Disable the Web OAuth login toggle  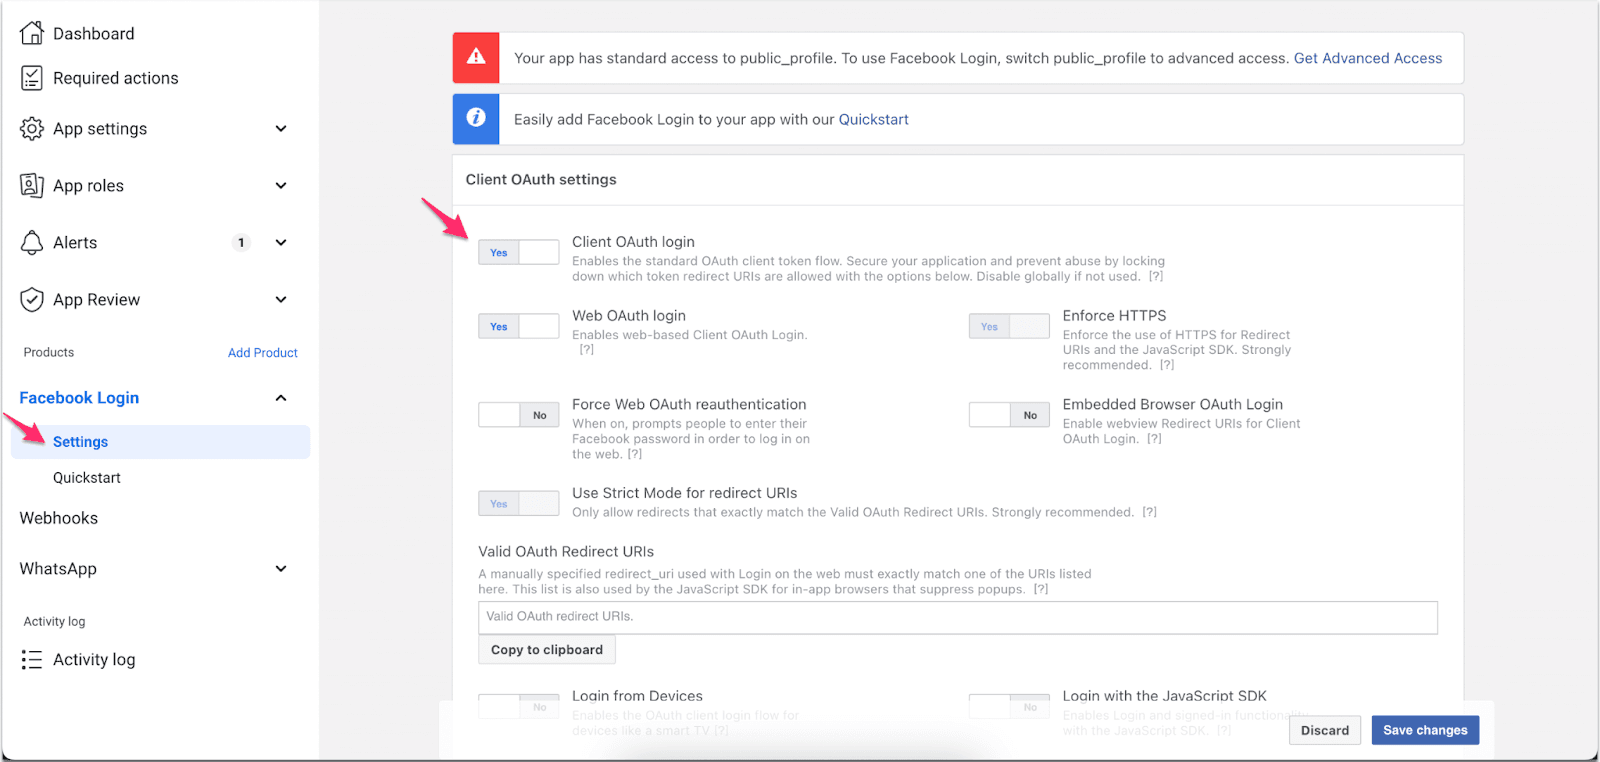[x=518, y=327]
